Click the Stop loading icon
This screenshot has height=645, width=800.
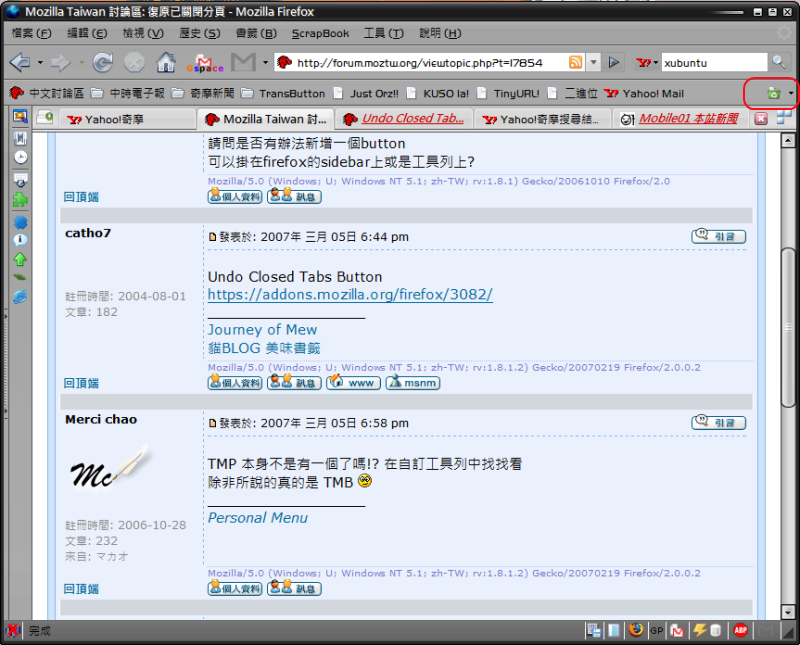point(134,63)
